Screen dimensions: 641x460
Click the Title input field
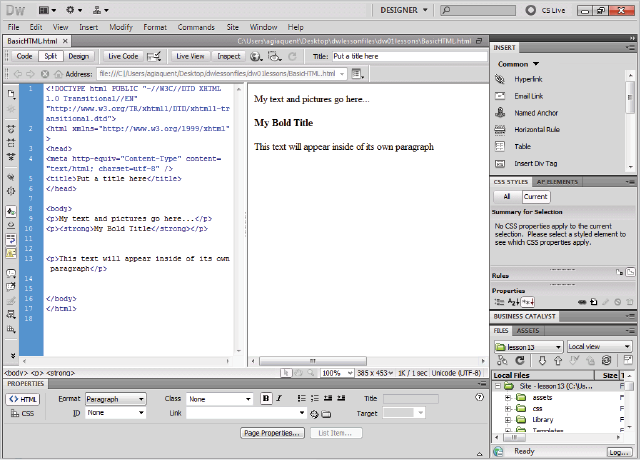click(x=410, y=56)
